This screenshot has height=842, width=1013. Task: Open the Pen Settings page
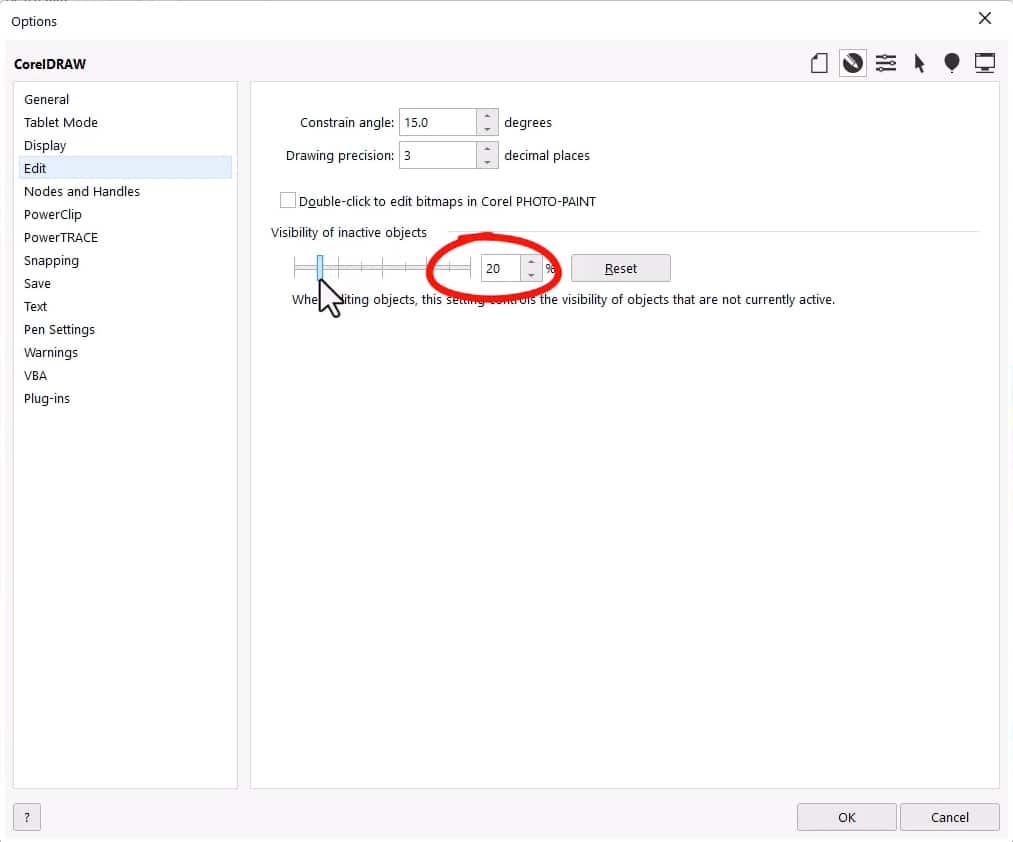[x=59, y=329]
